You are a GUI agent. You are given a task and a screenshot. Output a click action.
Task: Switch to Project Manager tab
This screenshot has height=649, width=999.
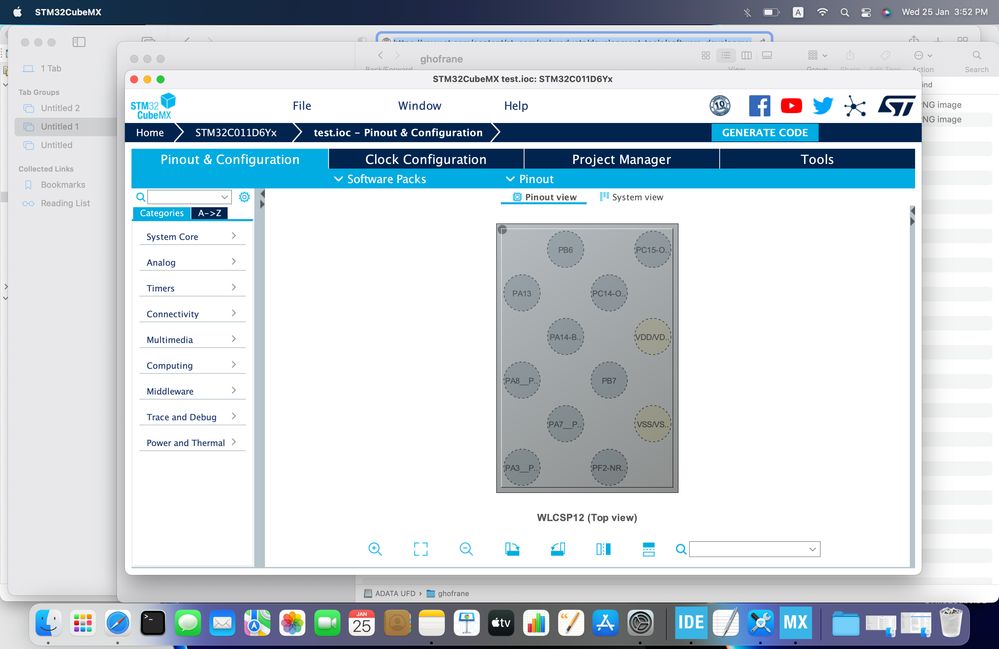tap(621, 159)
